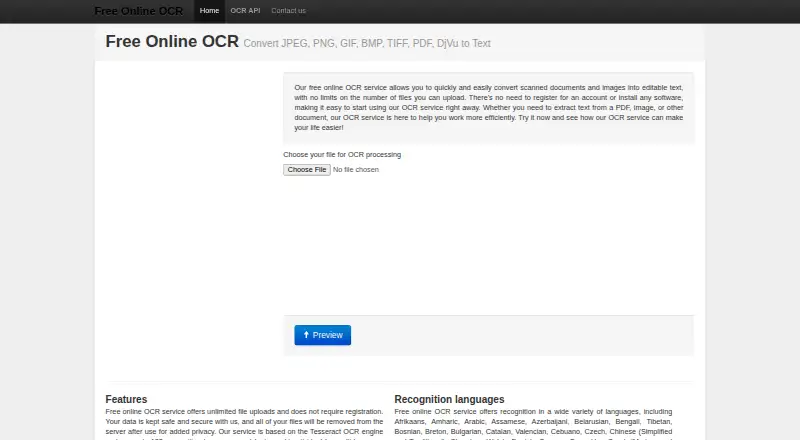
Task: Click the 'No file chosen' text
Action: coord(356,169)
